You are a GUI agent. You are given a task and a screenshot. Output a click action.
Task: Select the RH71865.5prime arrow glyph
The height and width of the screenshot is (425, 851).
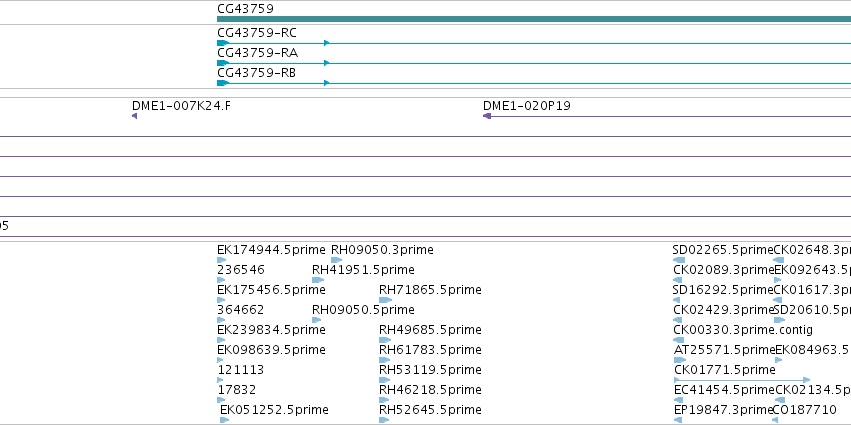click(385, 300)
